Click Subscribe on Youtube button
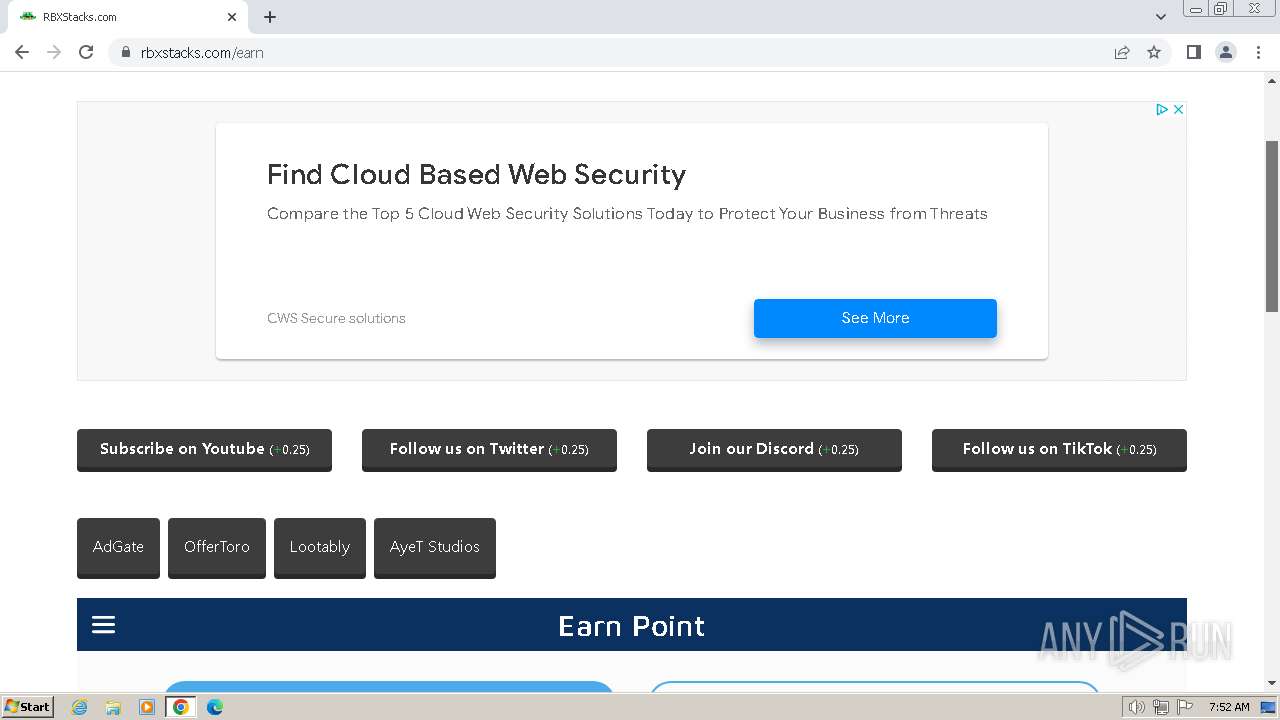Screen dimensions: 1280x720 tap(204, 450)
